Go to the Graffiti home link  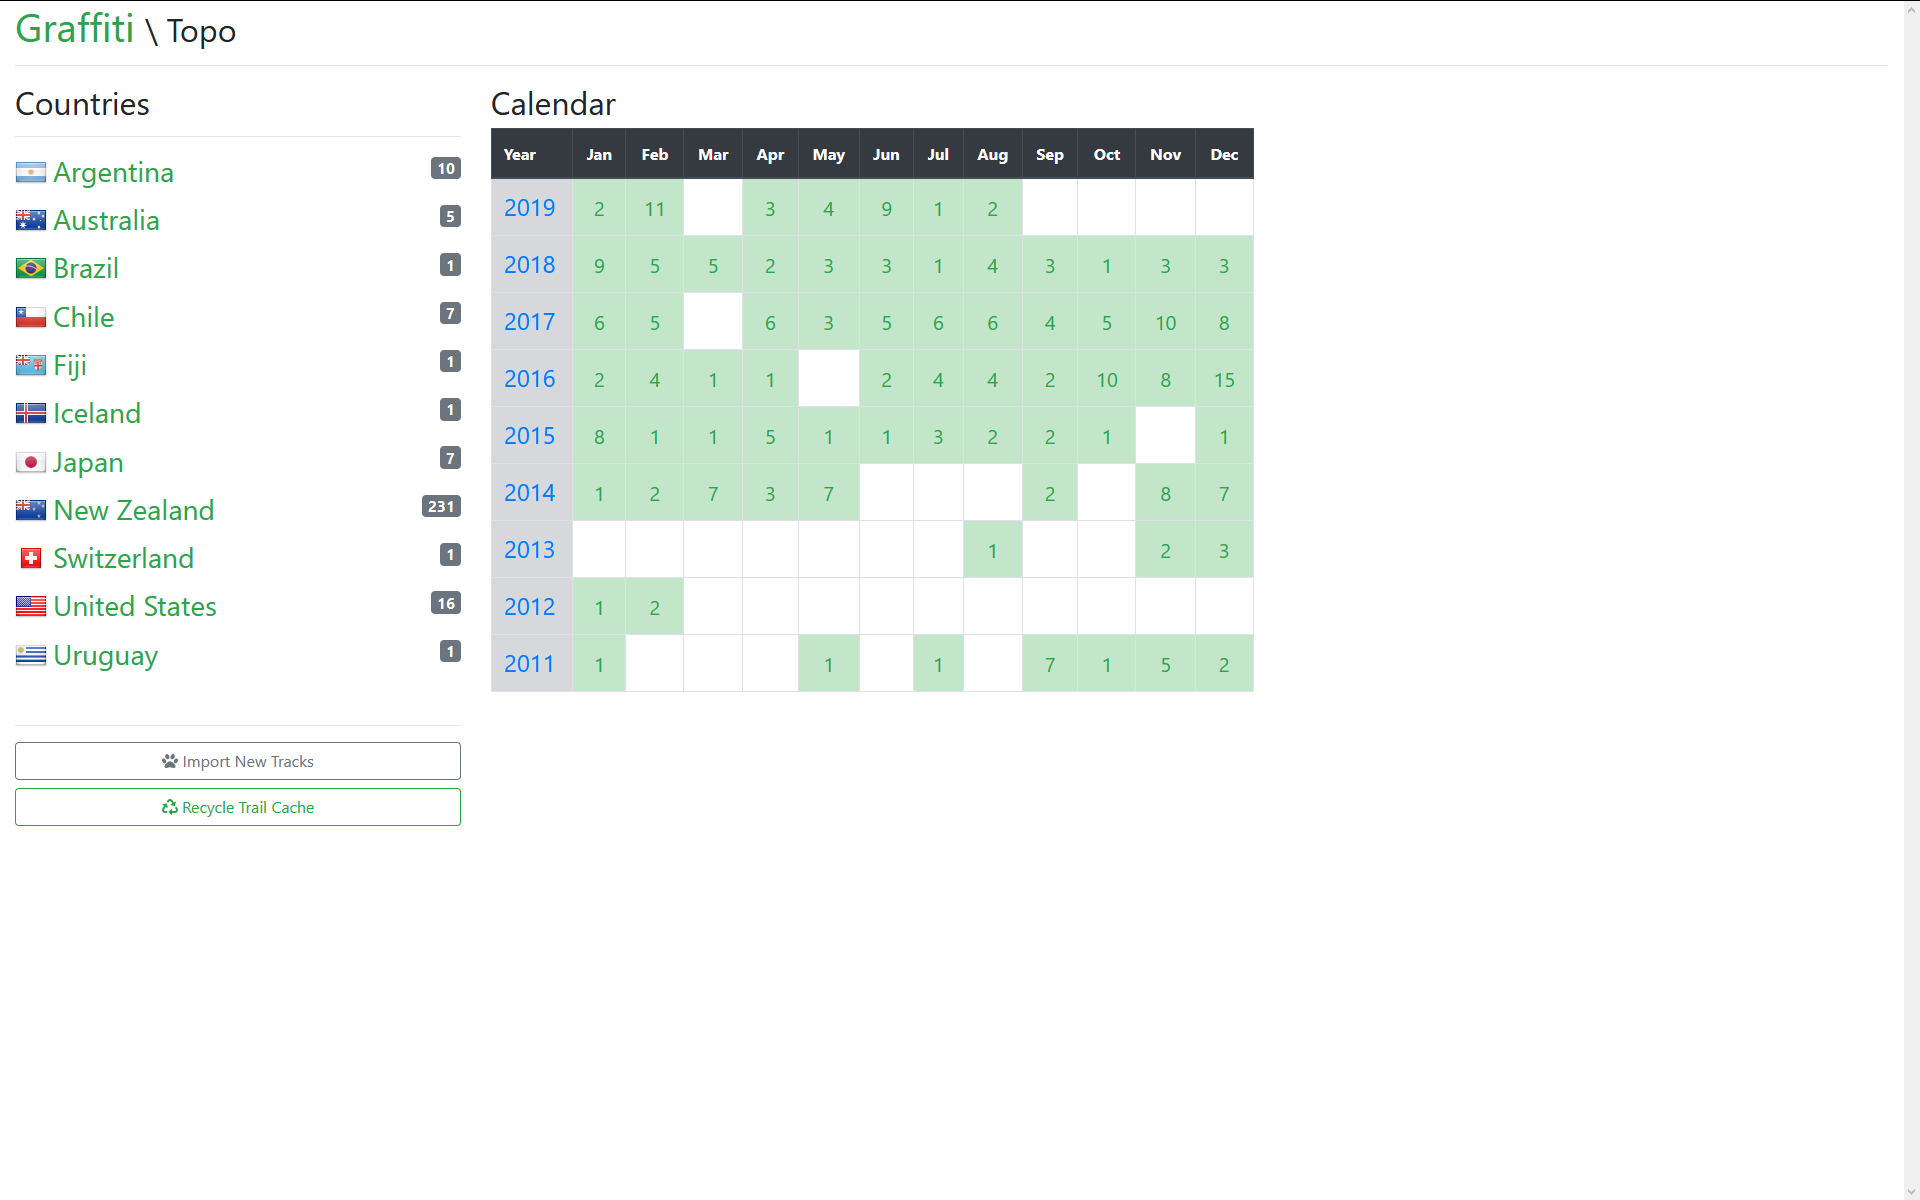pyautogui.click(x=75, y=29)
